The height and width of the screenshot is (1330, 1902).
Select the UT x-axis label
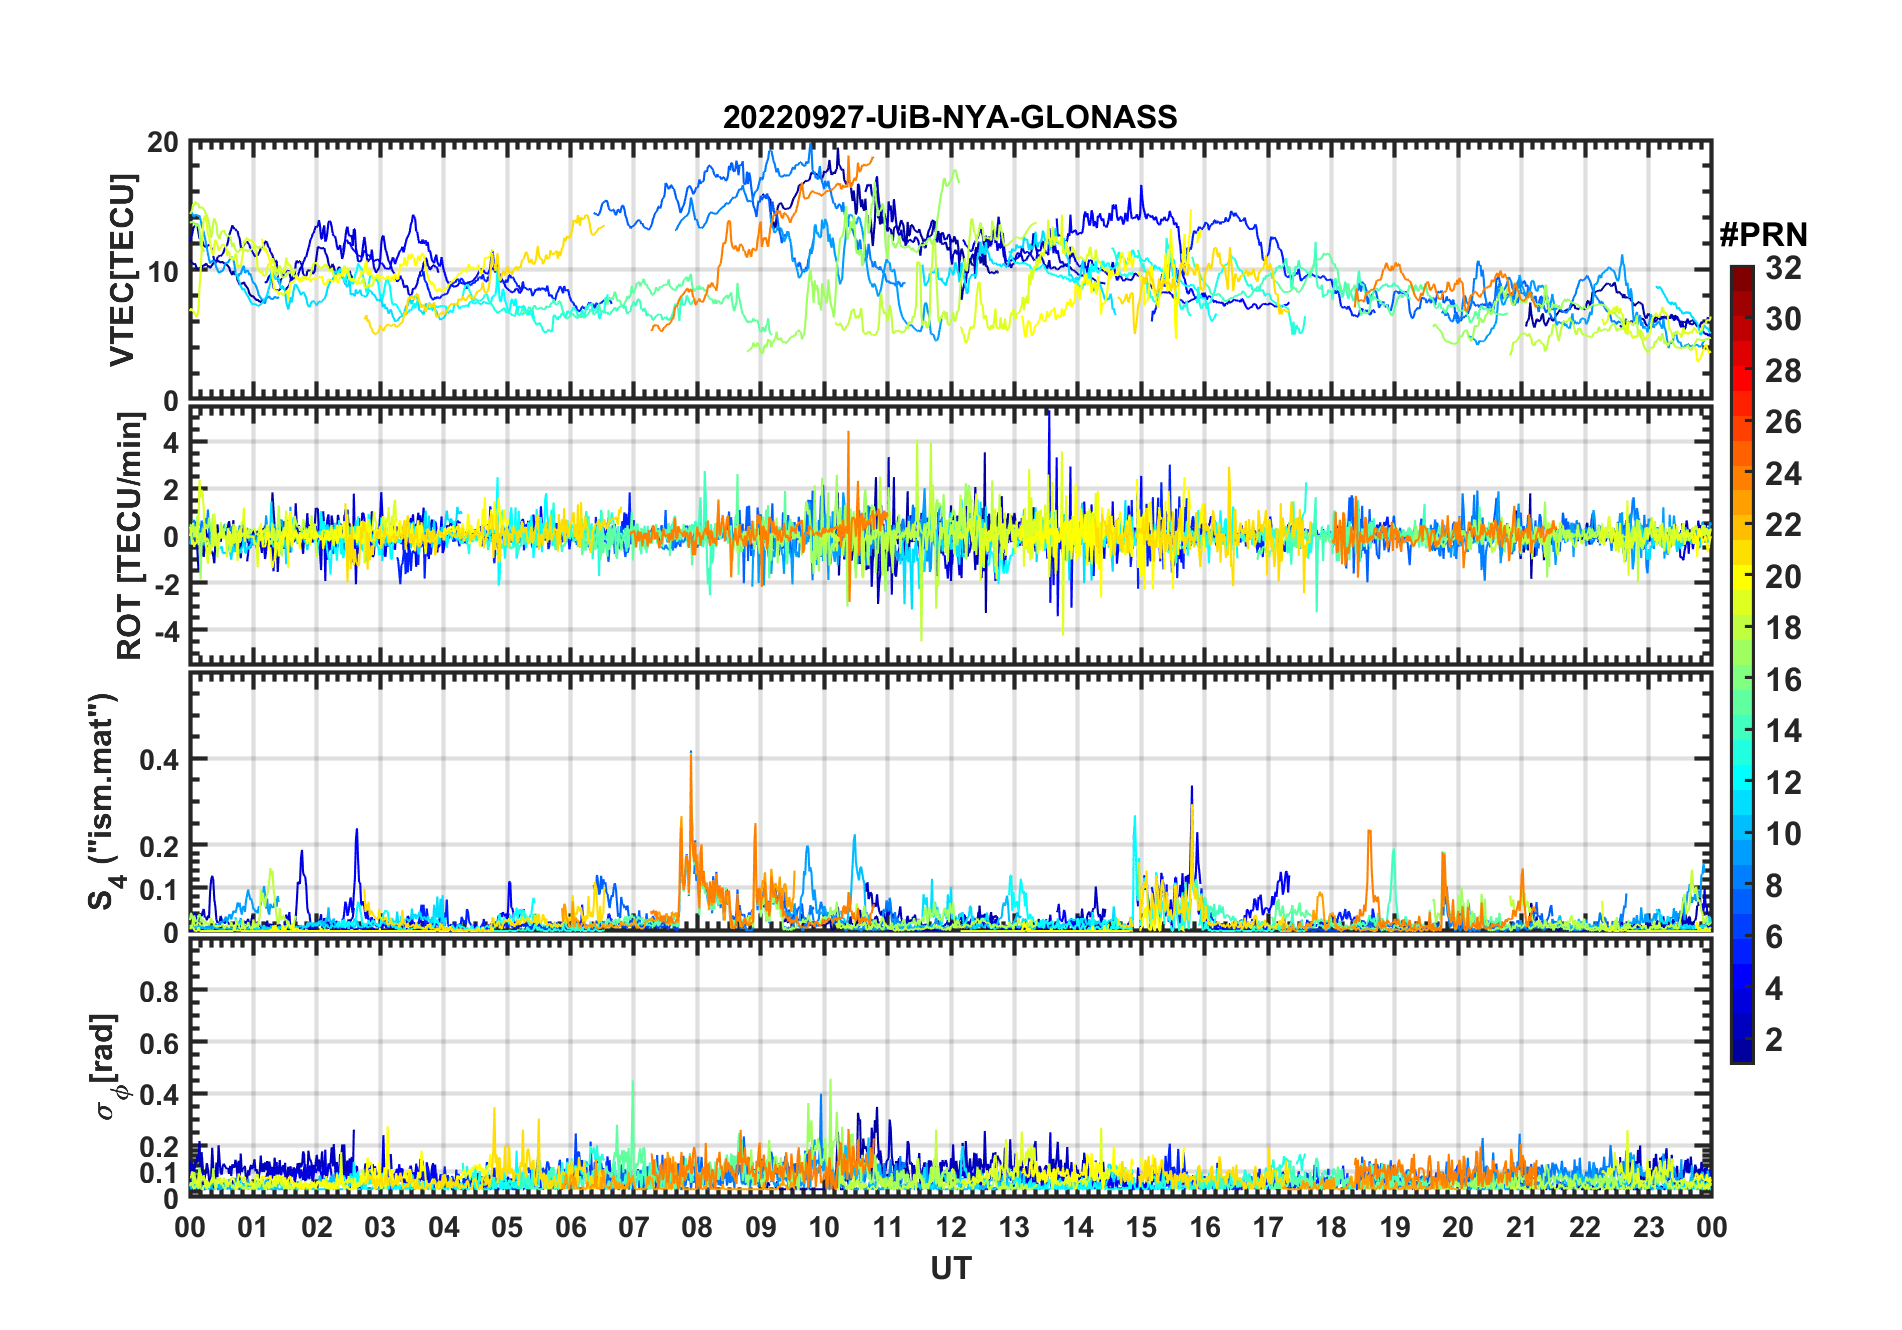[950, 1268]
